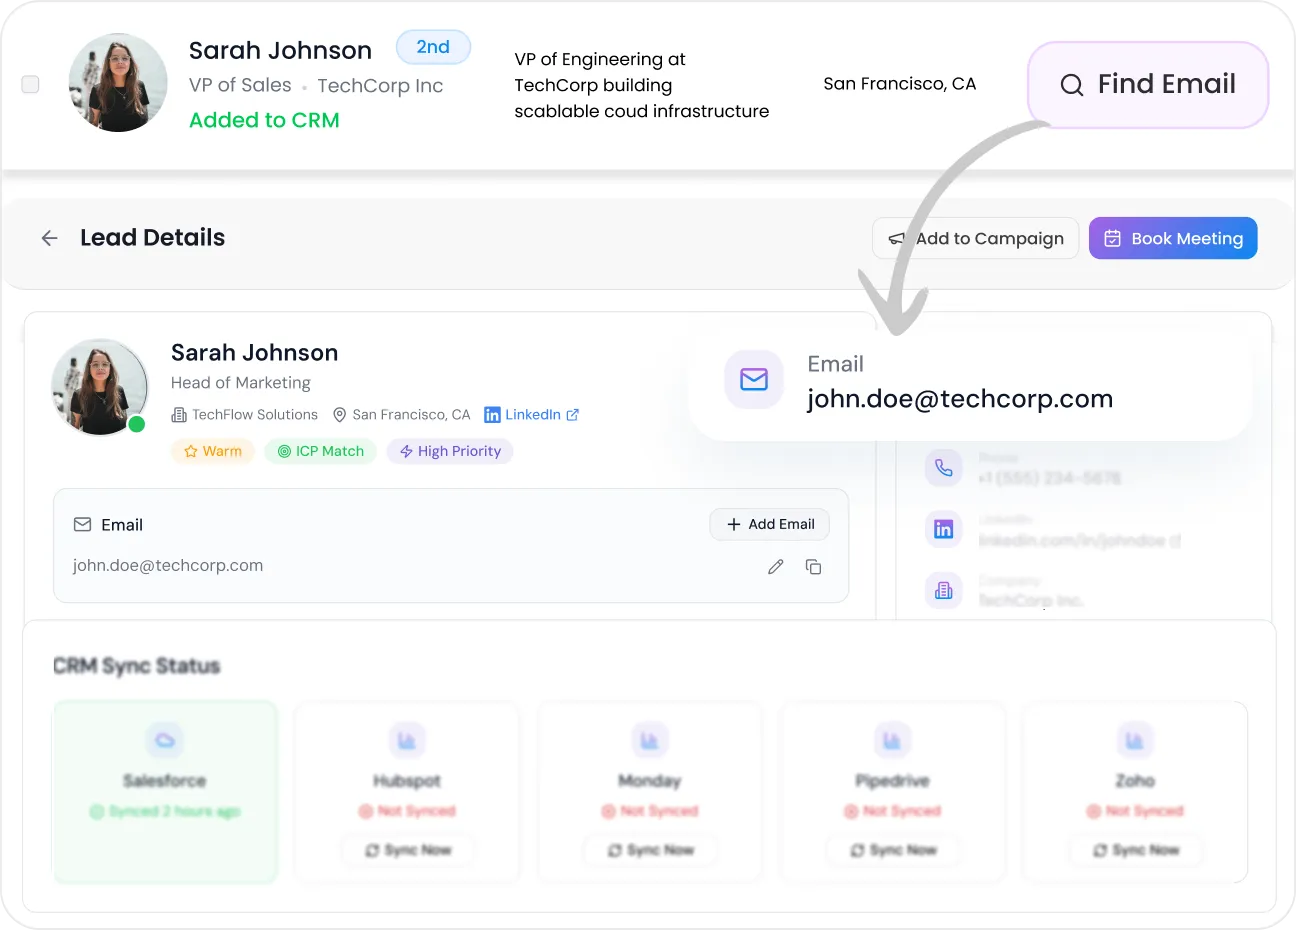Click the location pin icon next to San Francisco

pos(340,415)
